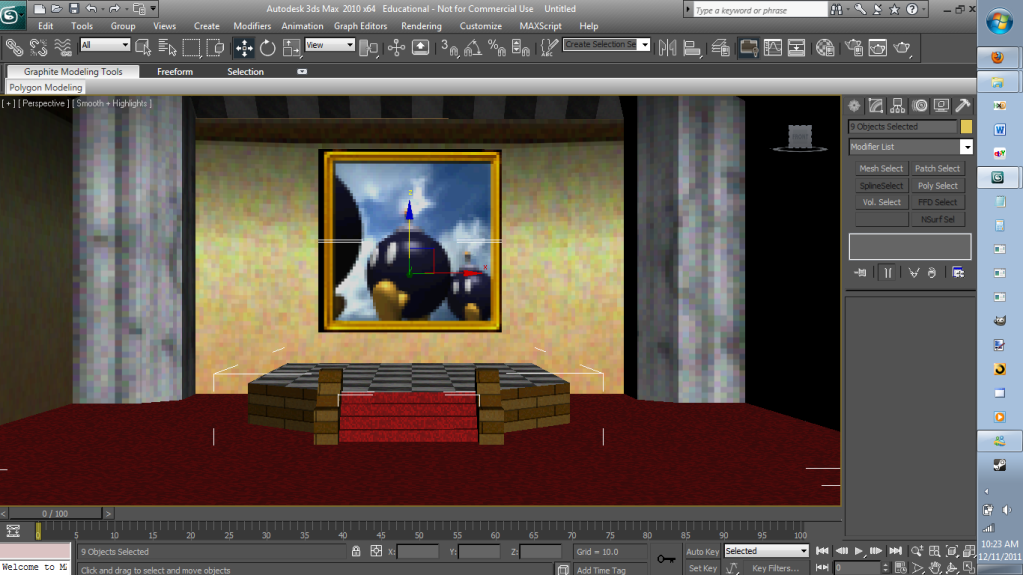
Task: Toggle Auto Key mode
Action: point(703,552)
